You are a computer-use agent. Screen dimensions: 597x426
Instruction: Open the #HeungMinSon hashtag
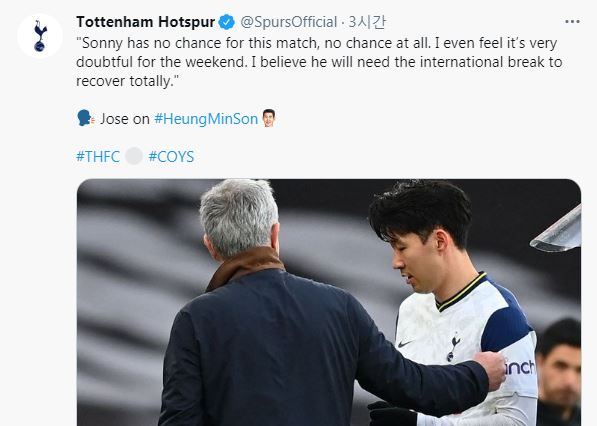click(x=206, y=119)
